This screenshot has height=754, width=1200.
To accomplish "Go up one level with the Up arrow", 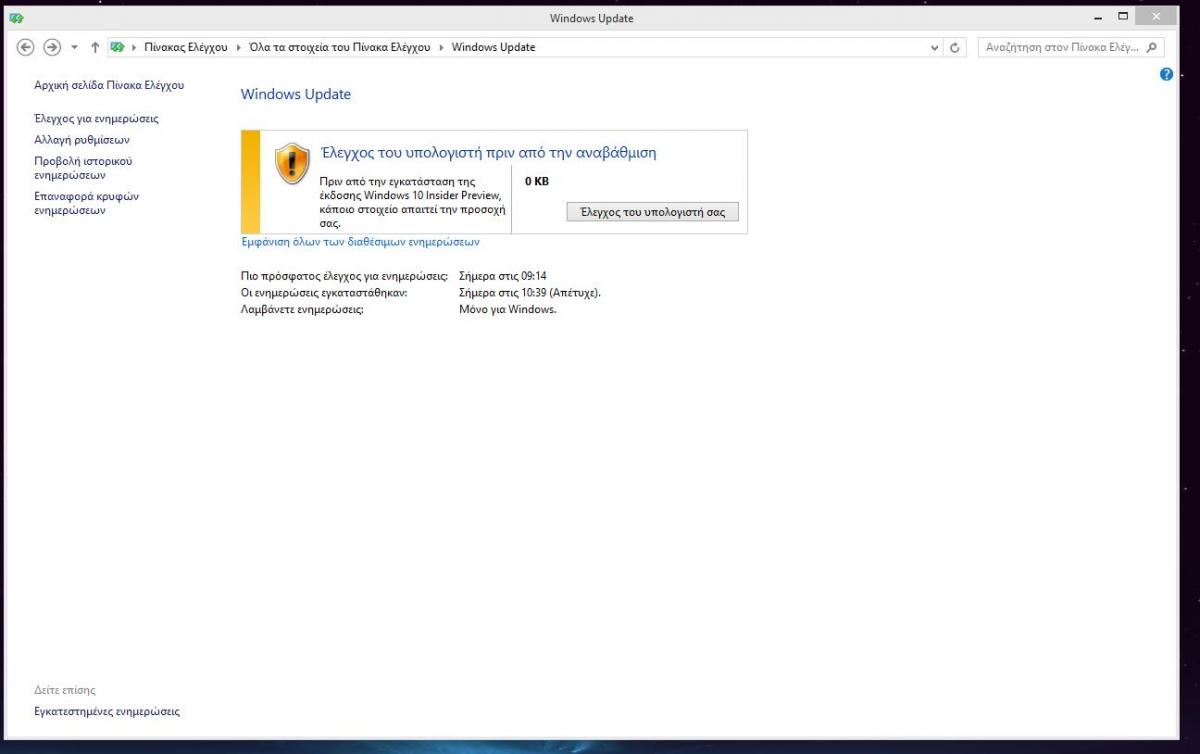I will point(95,47).
